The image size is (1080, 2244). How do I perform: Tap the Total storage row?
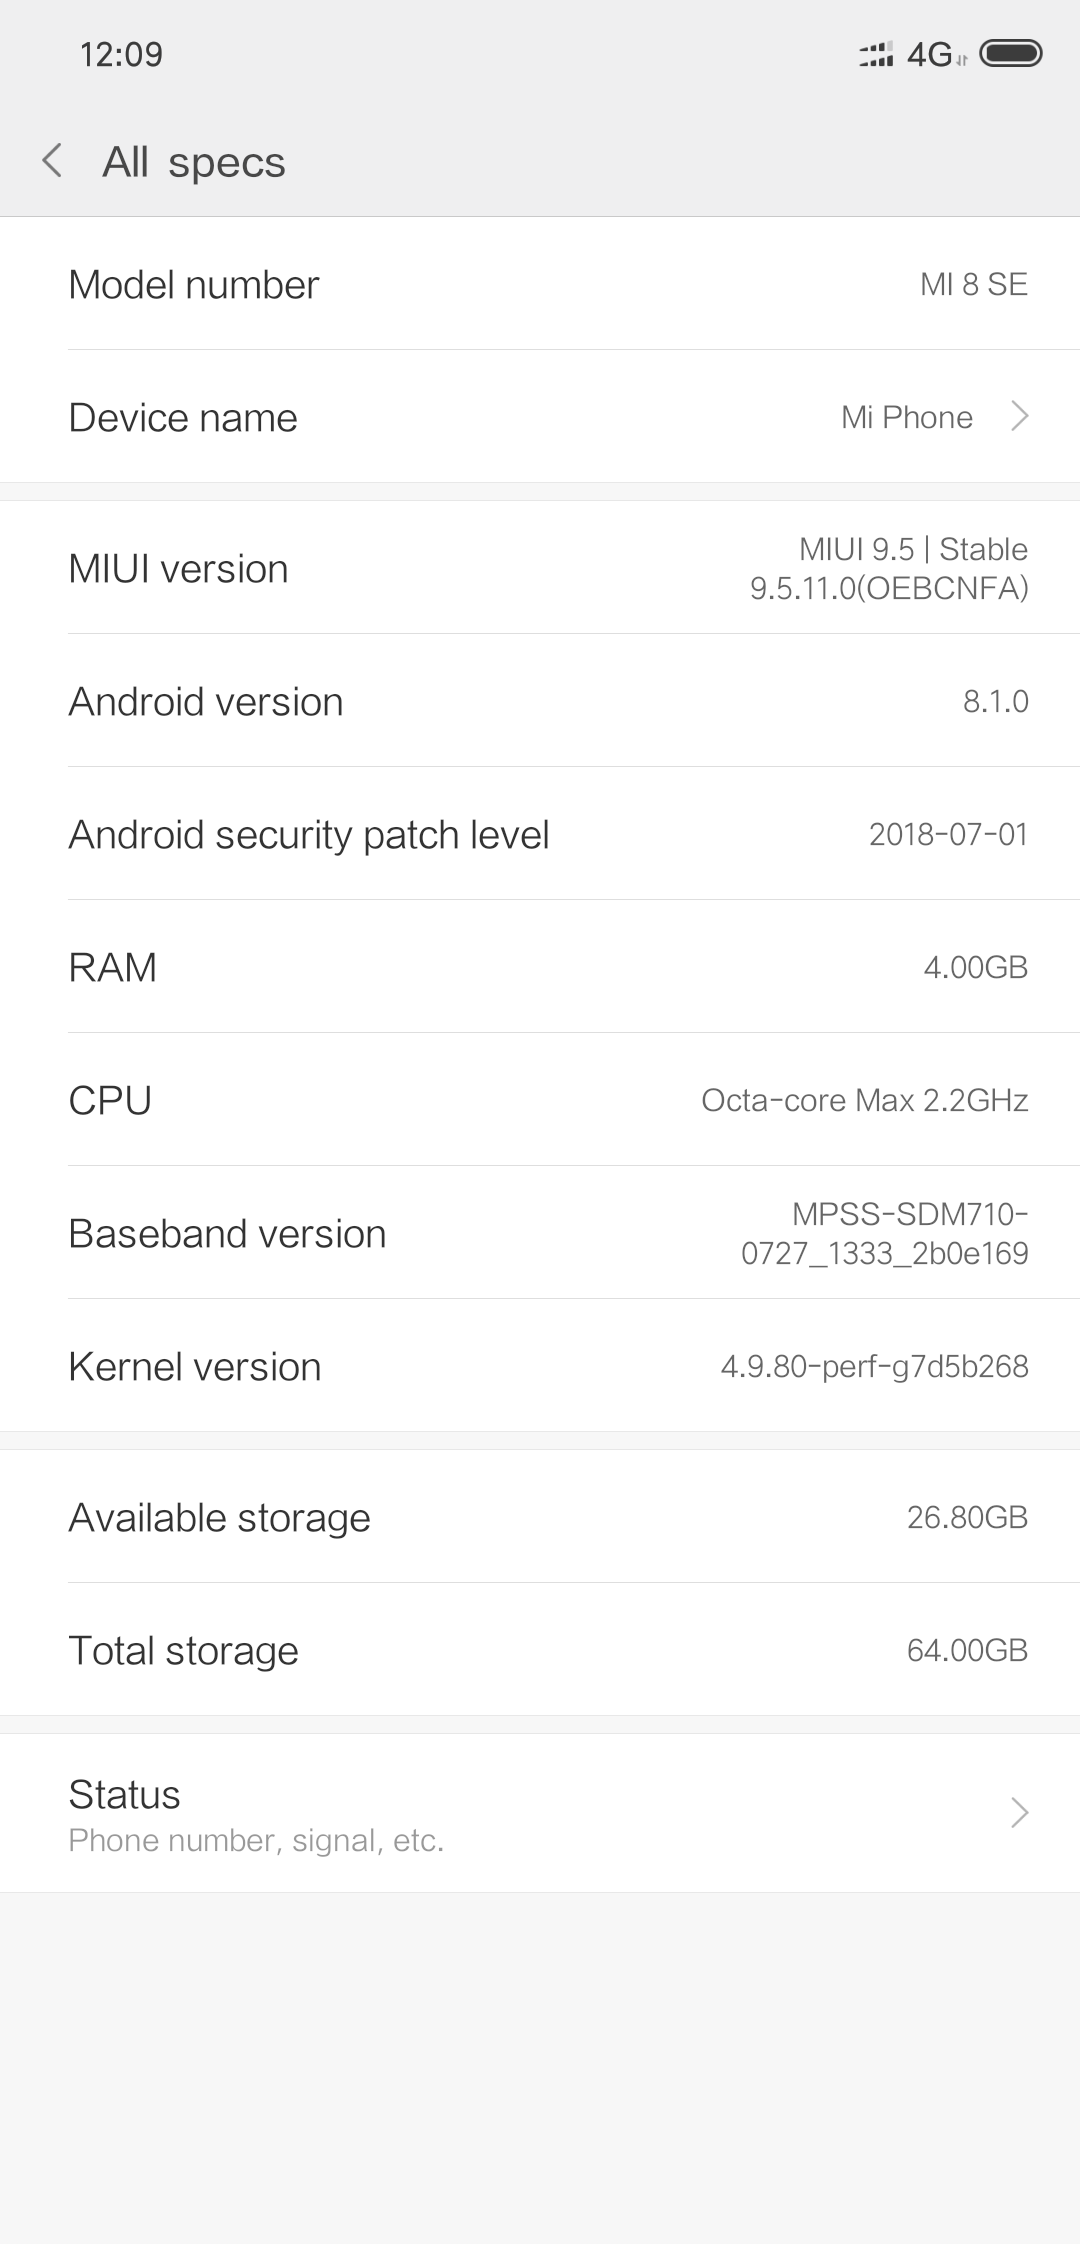[x=540, y=1650]
